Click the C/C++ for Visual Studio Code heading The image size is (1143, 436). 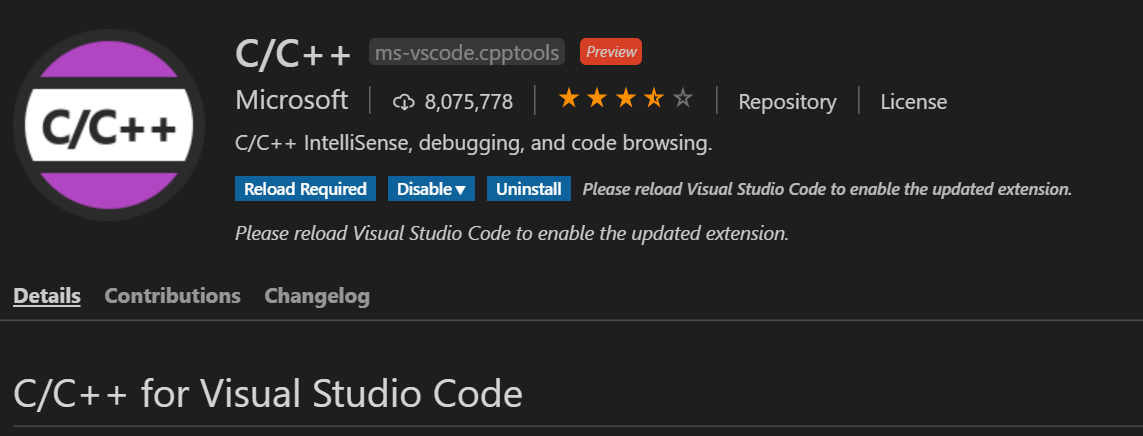click(268, 393)
